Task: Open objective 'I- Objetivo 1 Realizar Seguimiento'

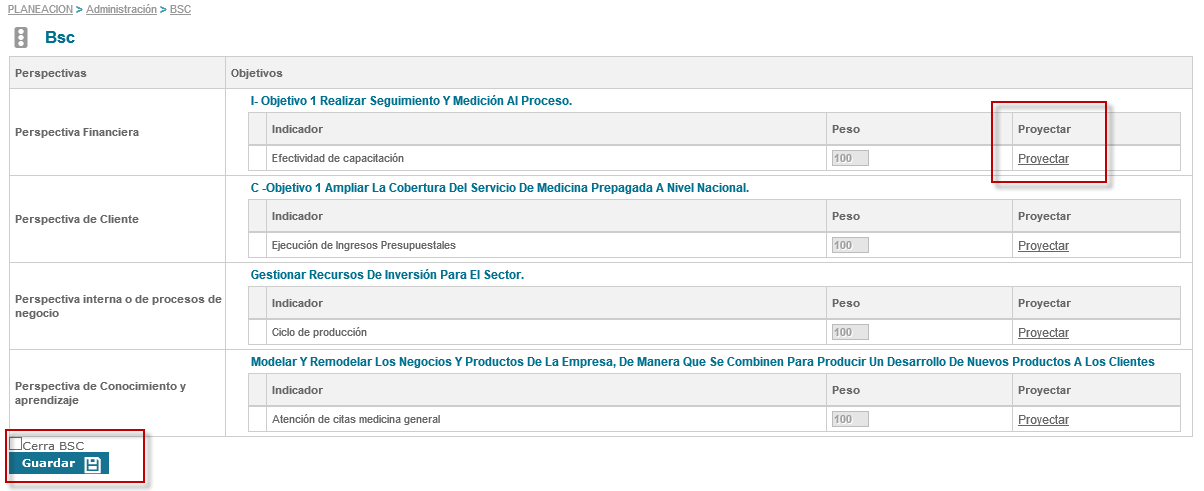Action: [x=411, y=101]
